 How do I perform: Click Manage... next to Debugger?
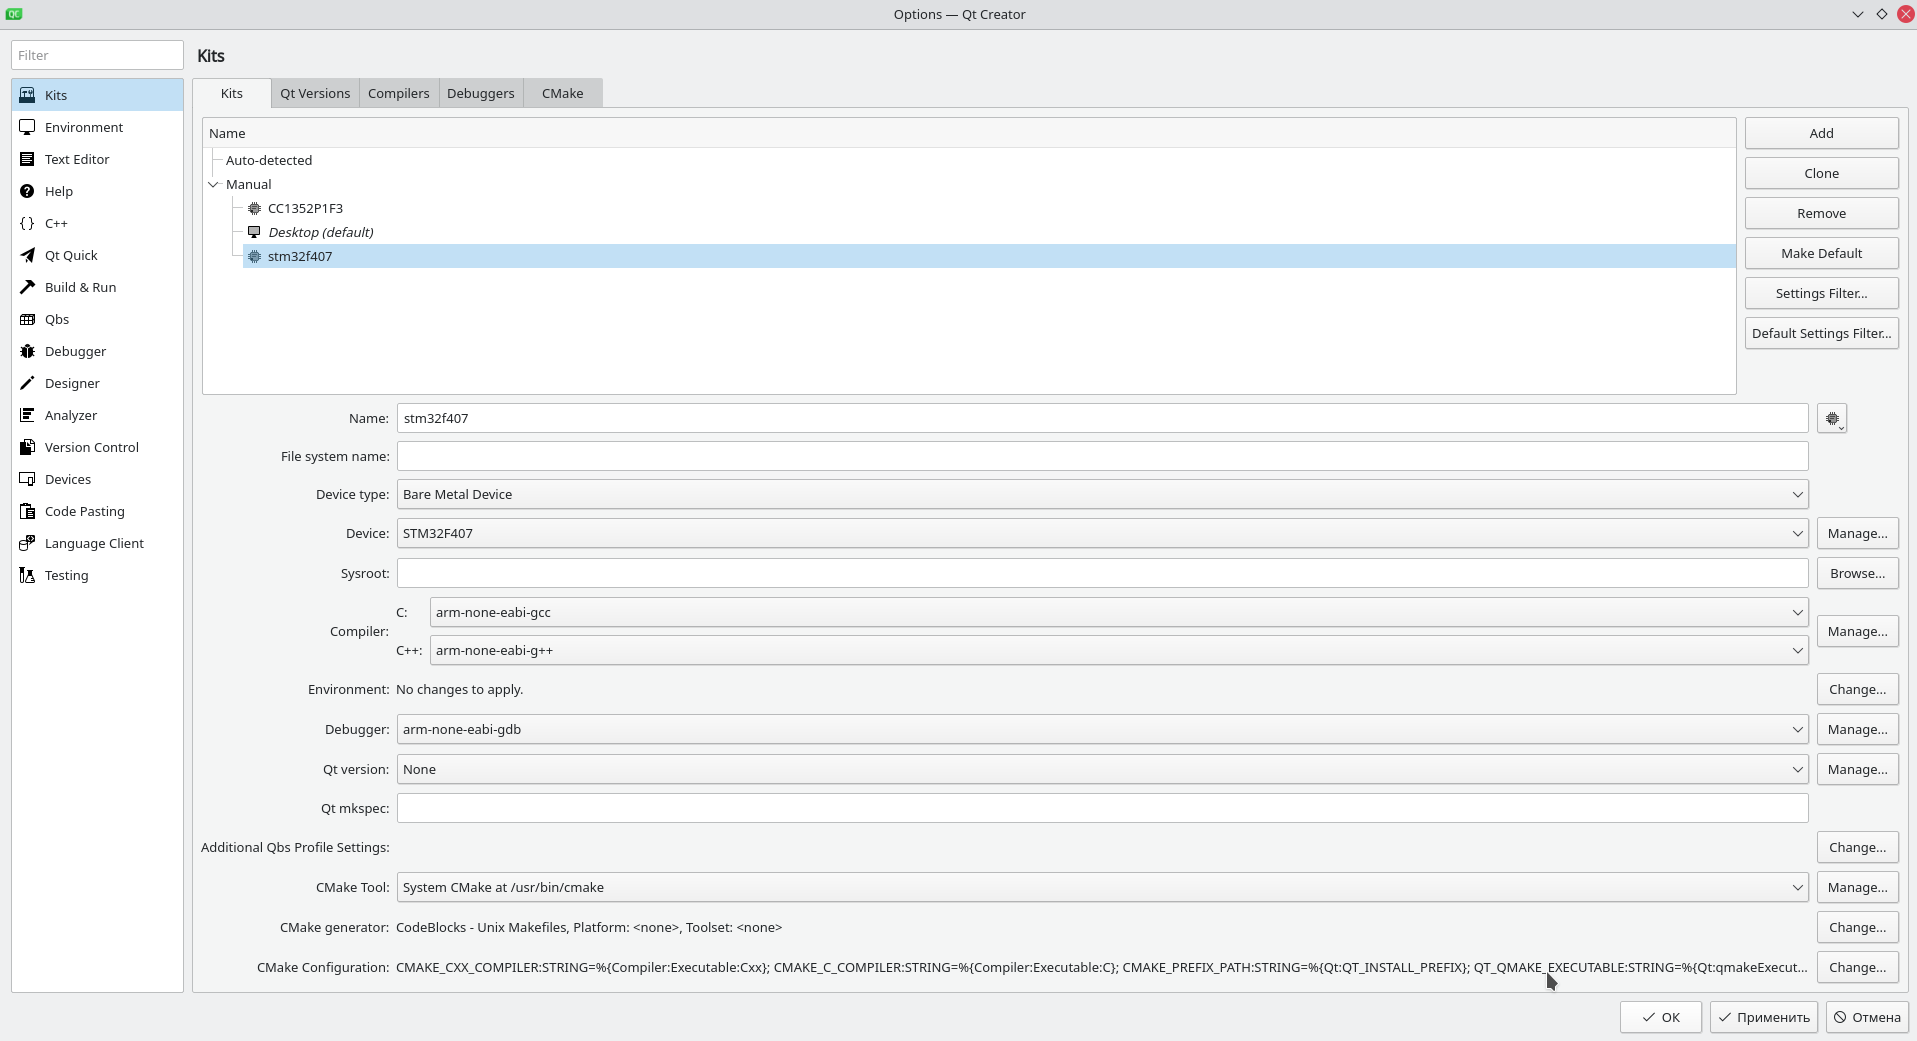point(1857,729)
